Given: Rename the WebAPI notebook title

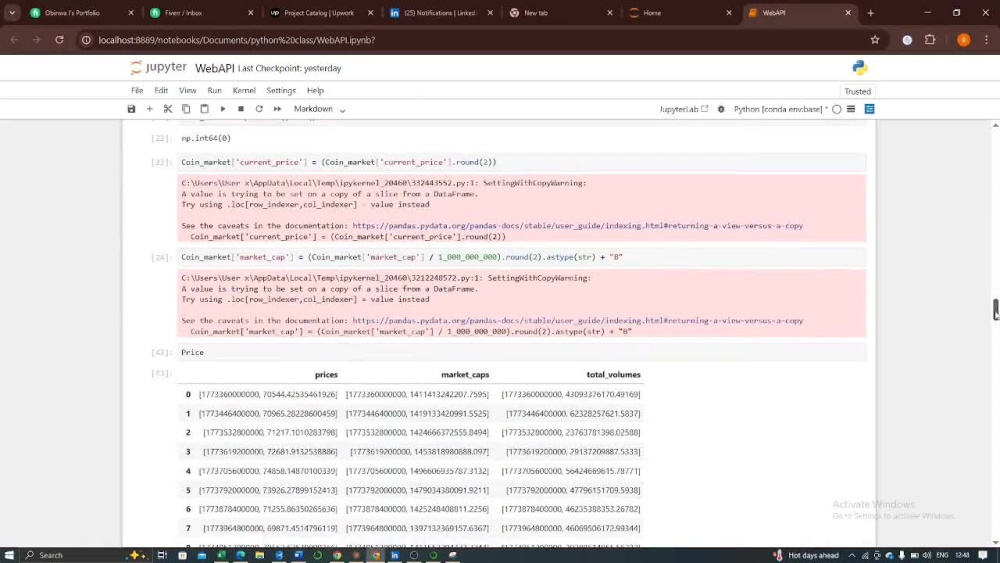Looking at the screenshot, I should (x=214, y=68).
